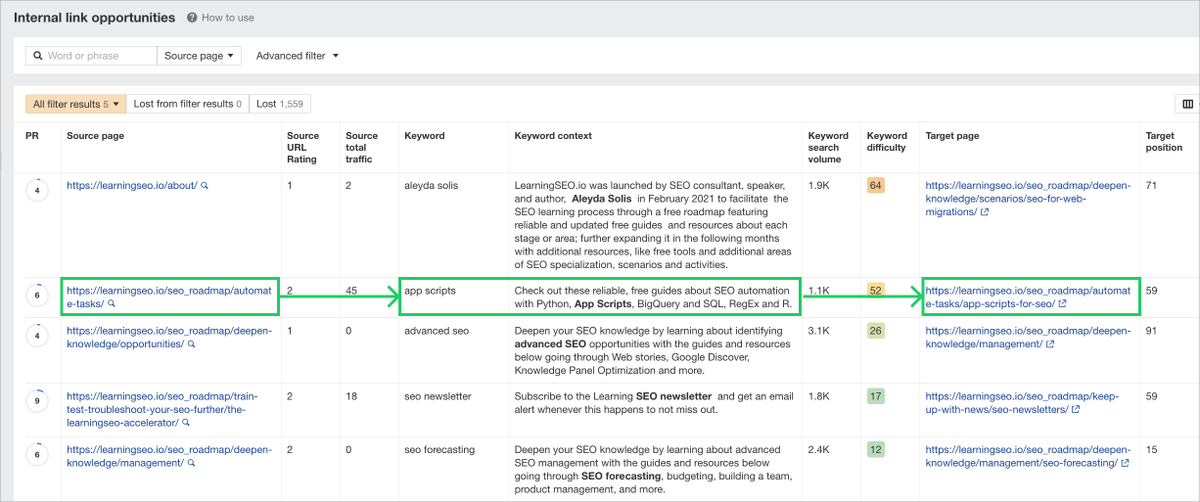Click magnifier icon beside automate-tasks source page
This screenshot has height=502, width=1200.
111,303
